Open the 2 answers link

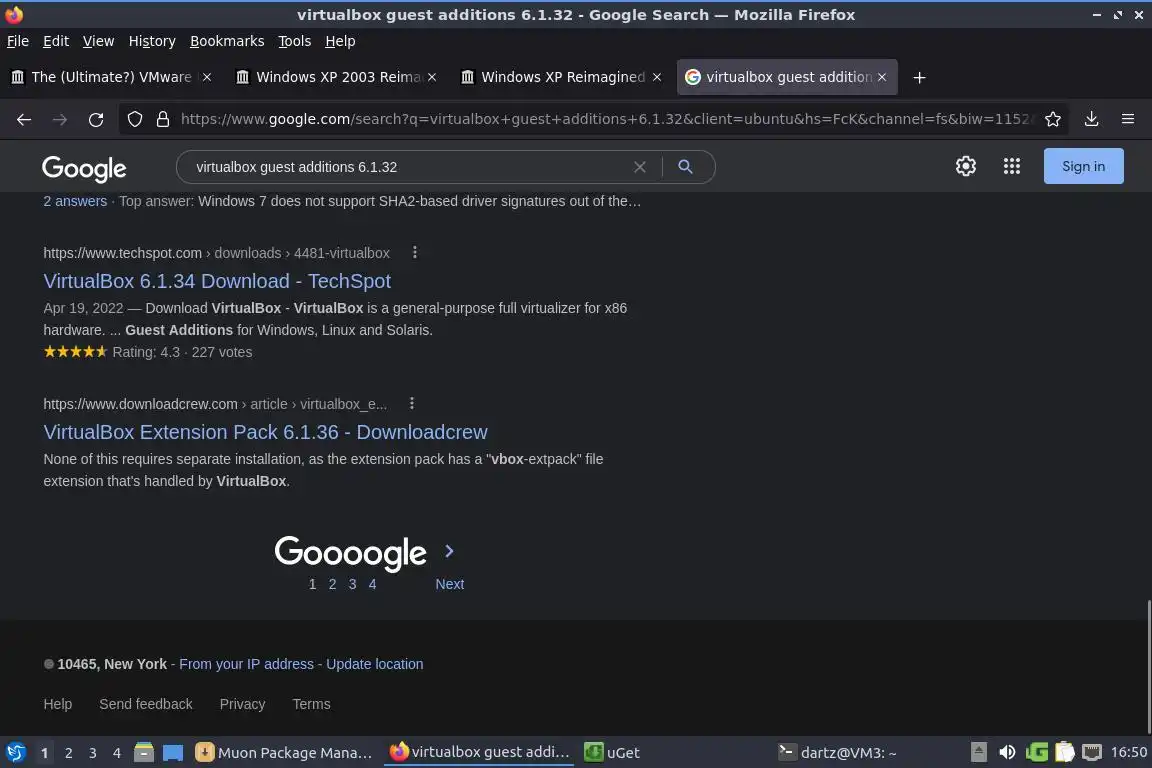75,201
